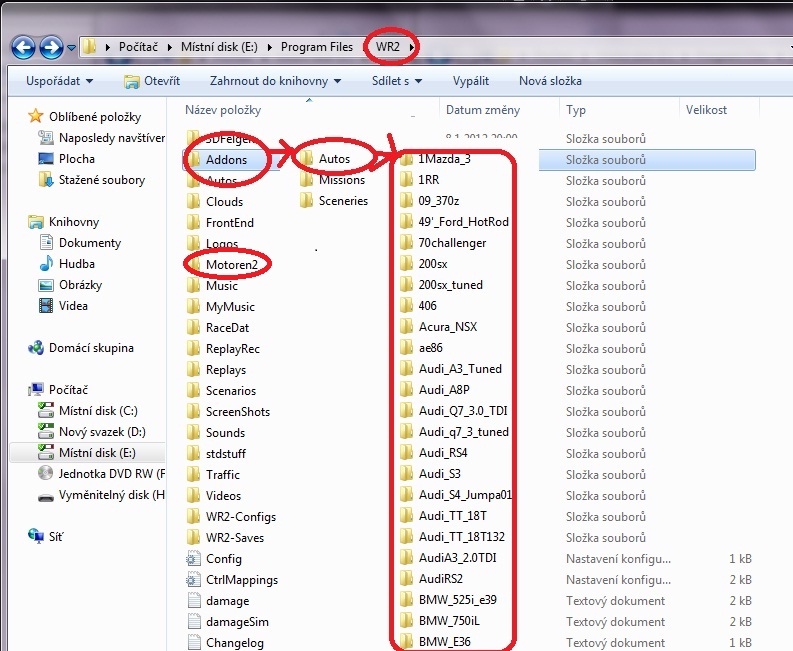The height and width of the screenshot is (651, 793).
Task: Open the Hudba music library
Action: coord(76,264)
